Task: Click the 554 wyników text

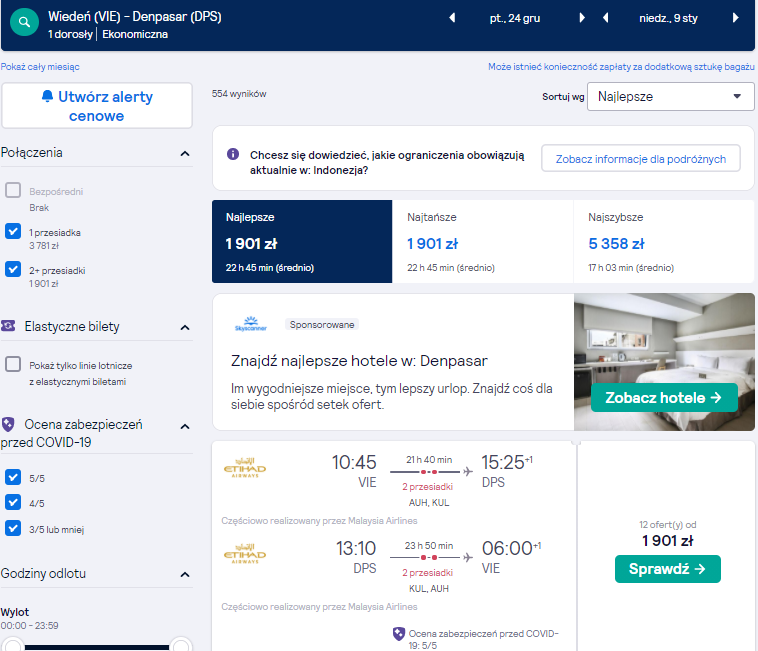Action: click(x=239, y=94)
